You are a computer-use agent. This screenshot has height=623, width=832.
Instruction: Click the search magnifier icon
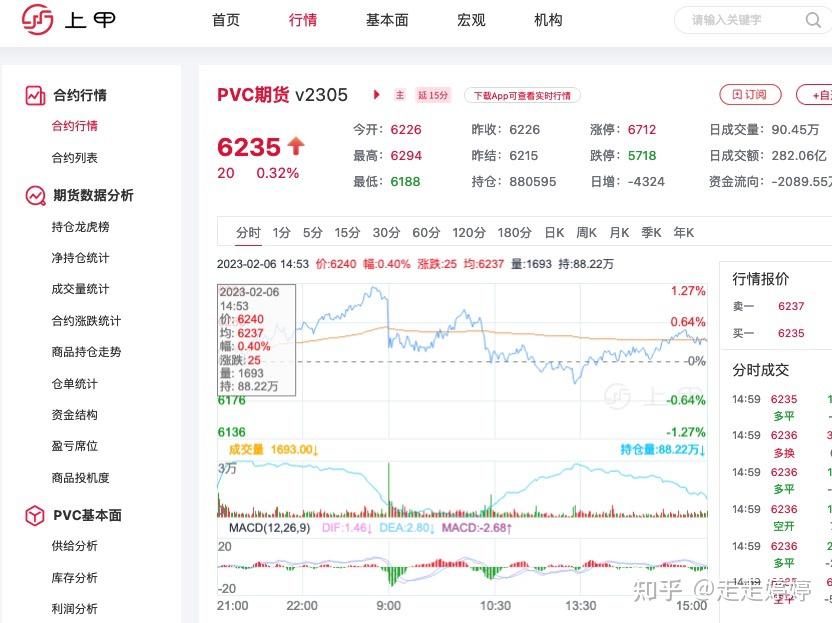click(x=813, y=20)
